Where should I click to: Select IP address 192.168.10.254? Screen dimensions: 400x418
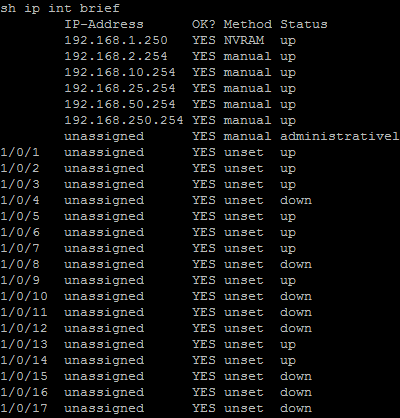[120, 72]
